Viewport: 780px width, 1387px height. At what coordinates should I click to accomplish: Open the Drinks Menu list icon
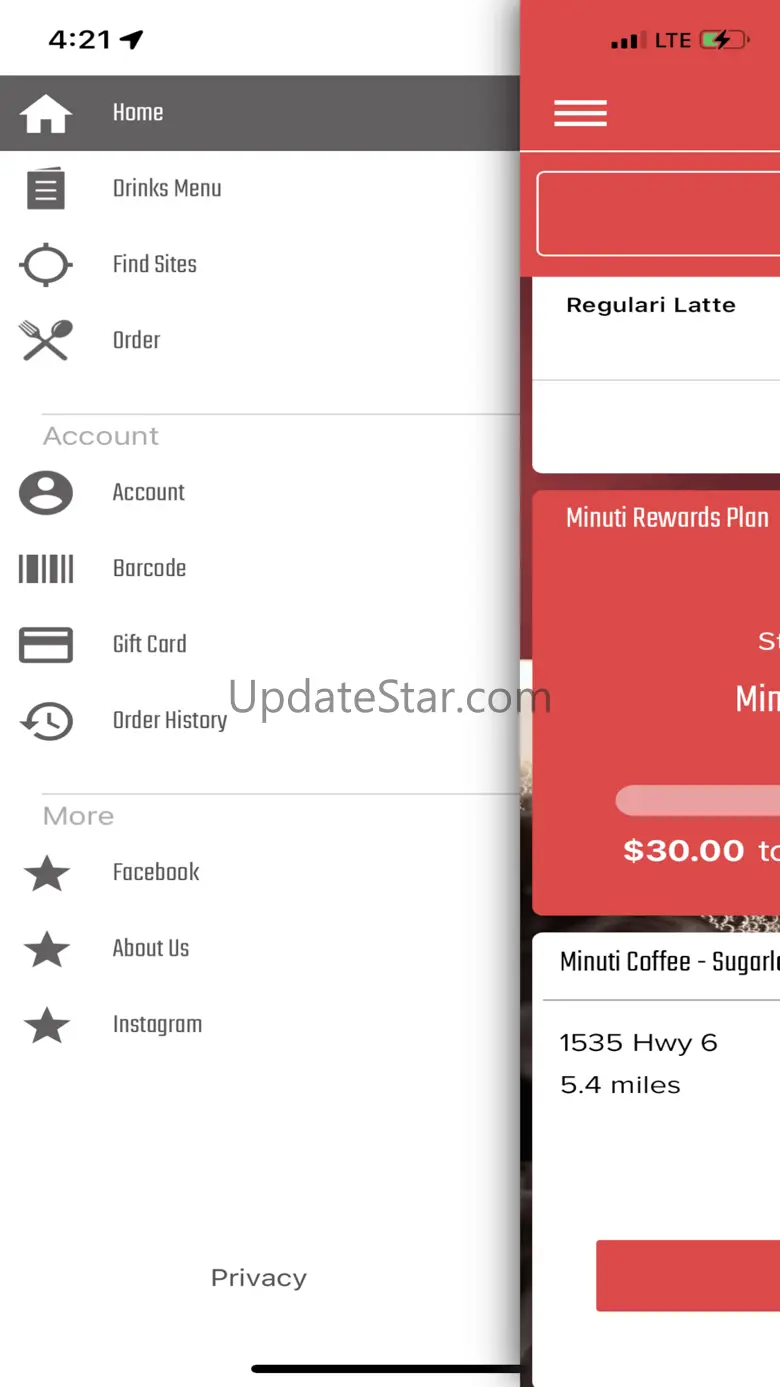point(46,189)
